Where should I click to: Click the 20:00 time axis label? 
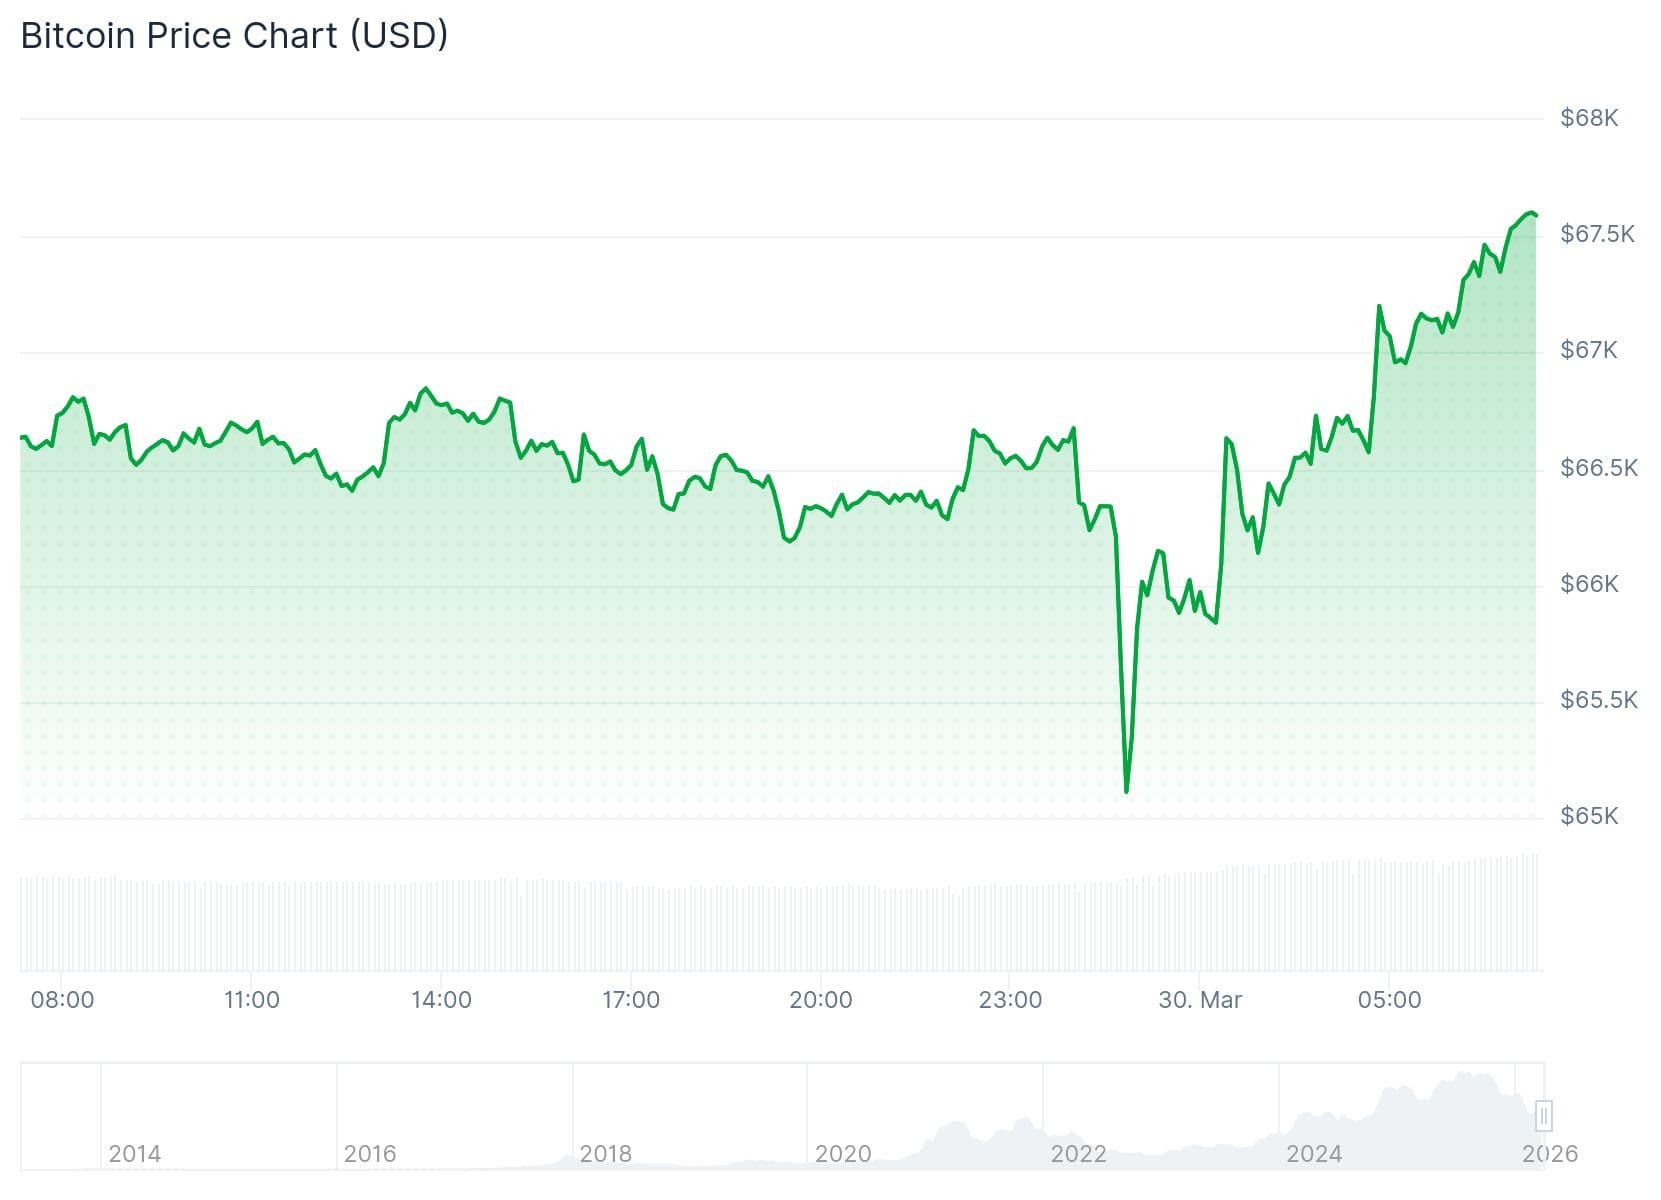pyautogui.click(x=820, y=1000)
